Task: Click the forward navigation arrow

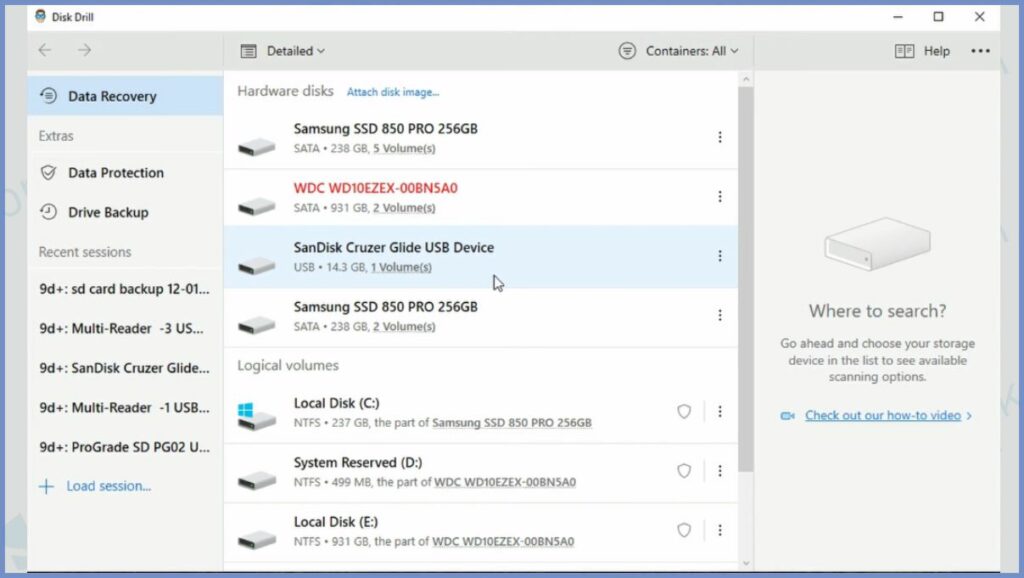Action: coord(85,50)
